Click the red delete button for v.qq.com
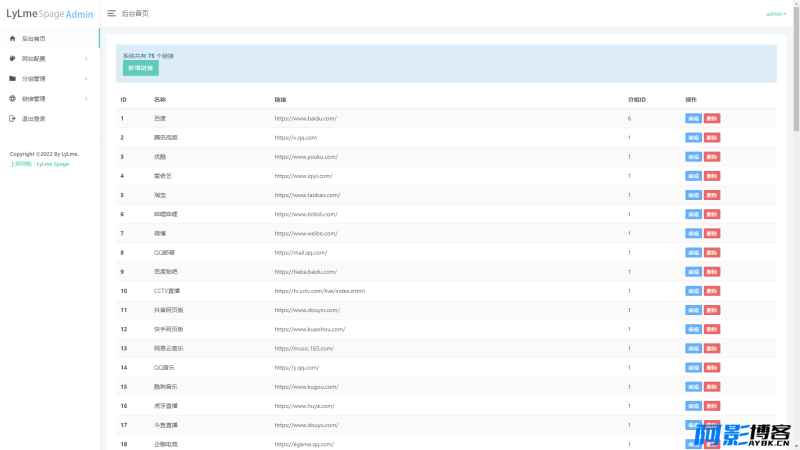 [712, 138]
